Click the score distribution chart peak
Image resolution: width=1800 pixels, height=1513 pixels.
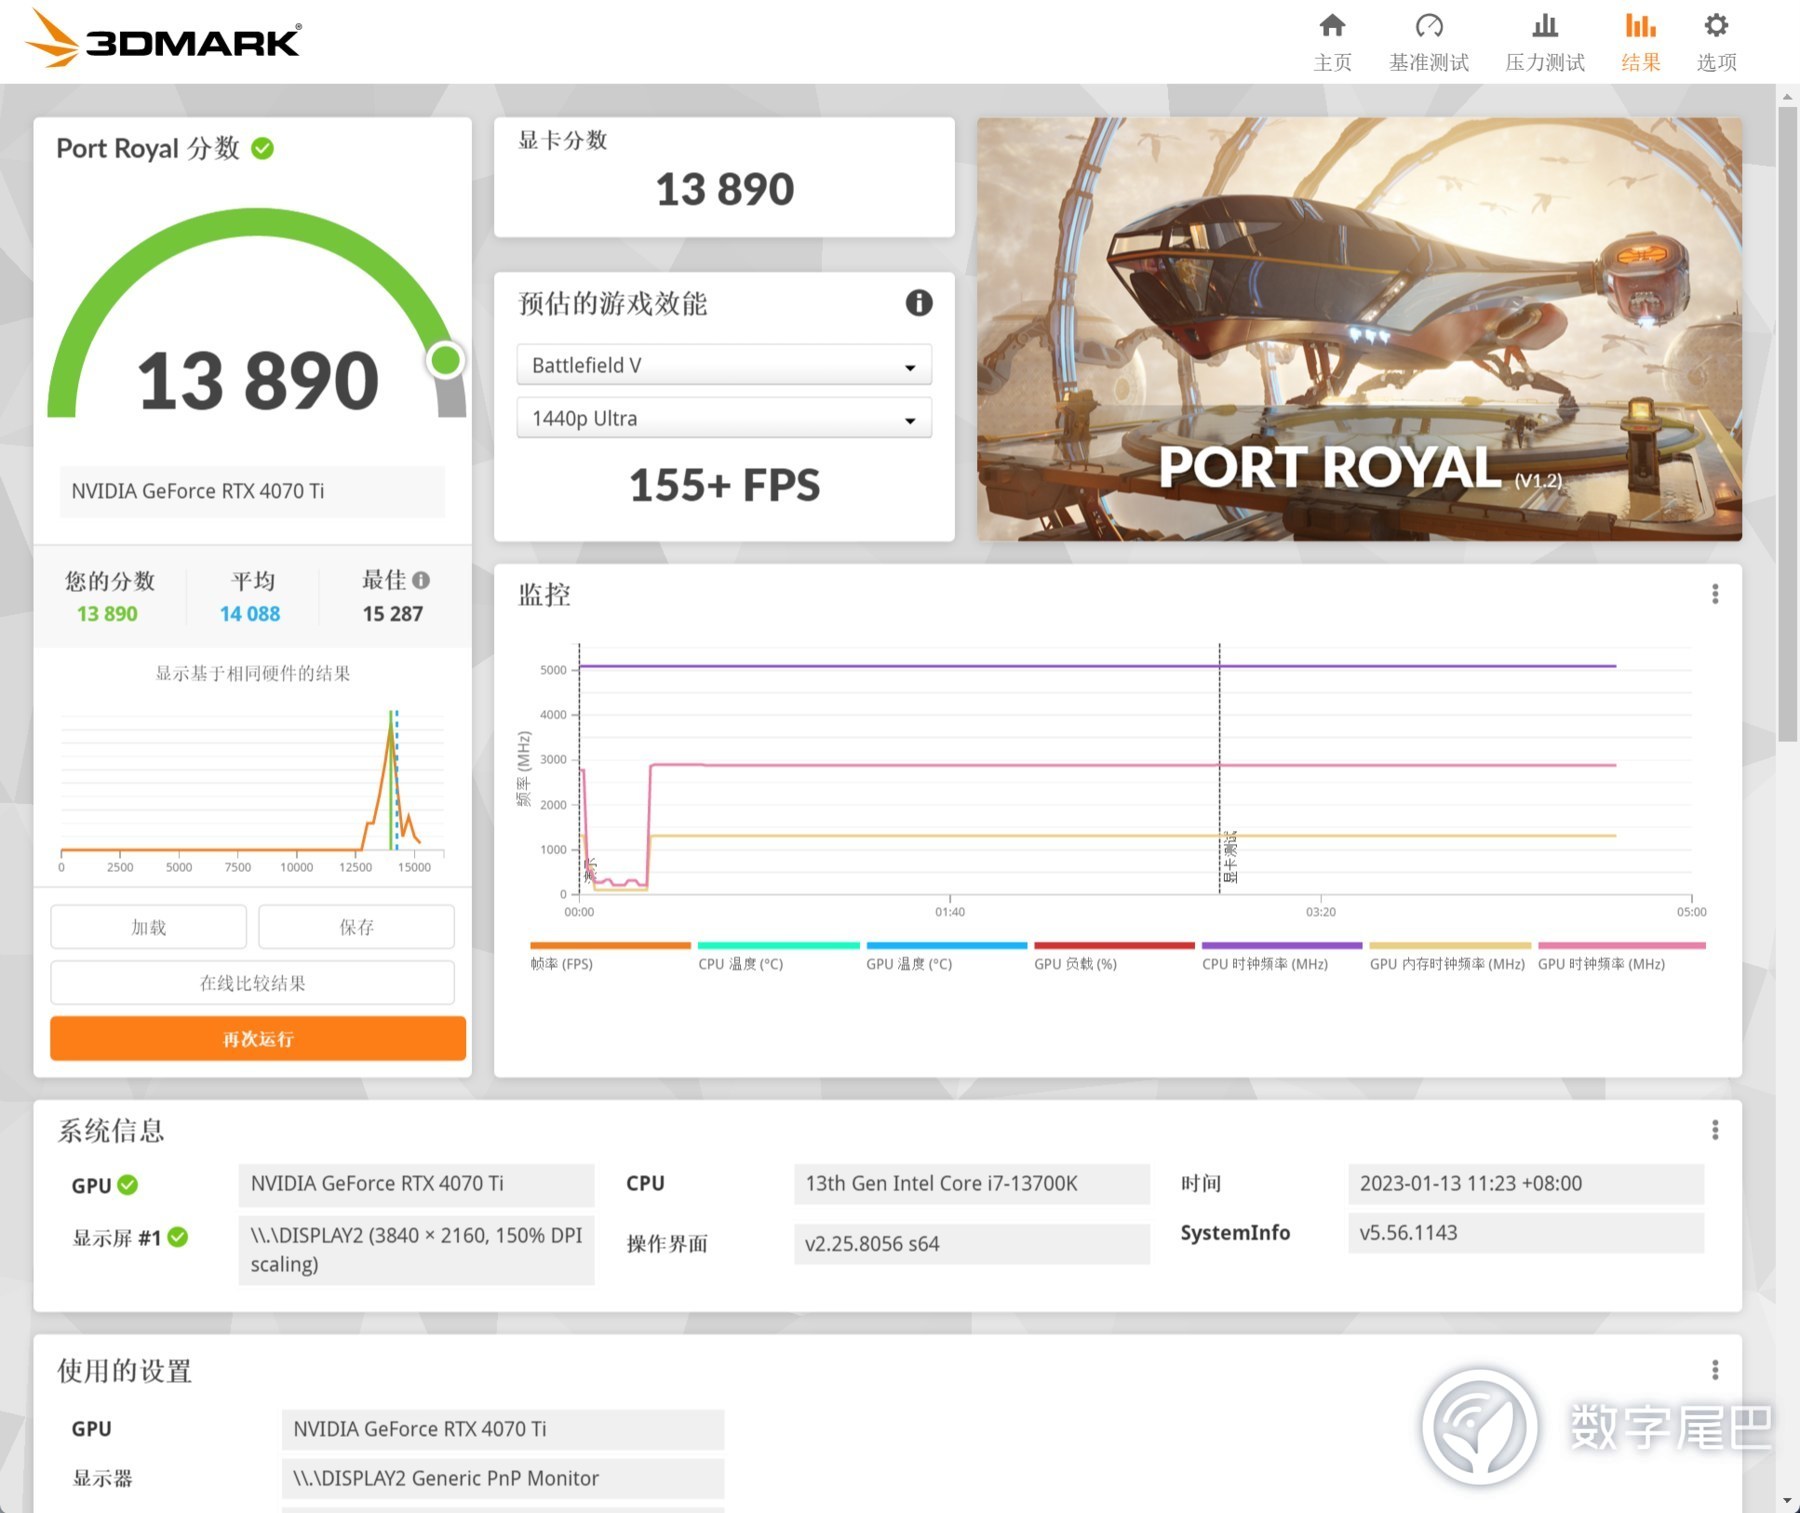(391, 725)
